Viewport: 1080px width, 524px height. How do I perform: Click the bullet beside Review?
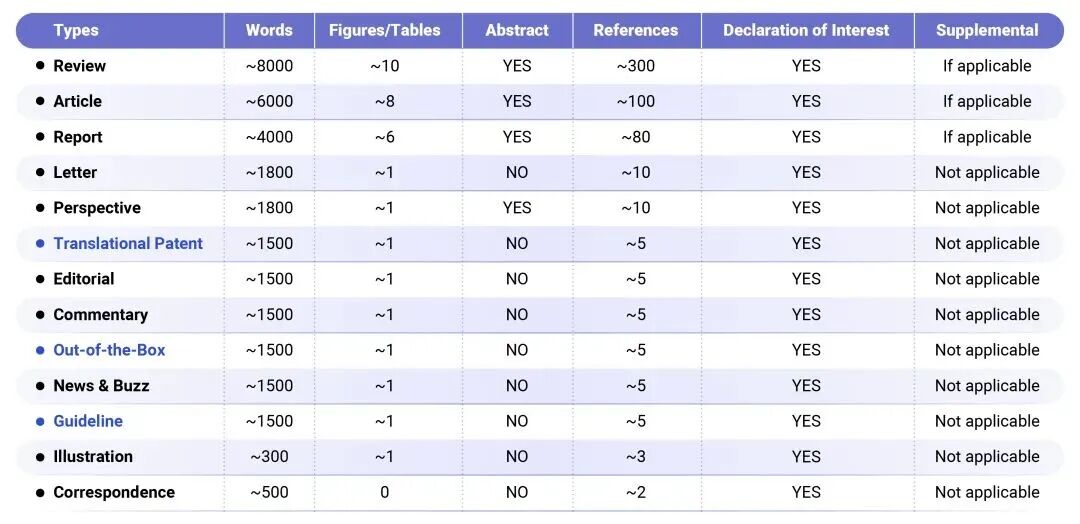click(x=40, y=66)
